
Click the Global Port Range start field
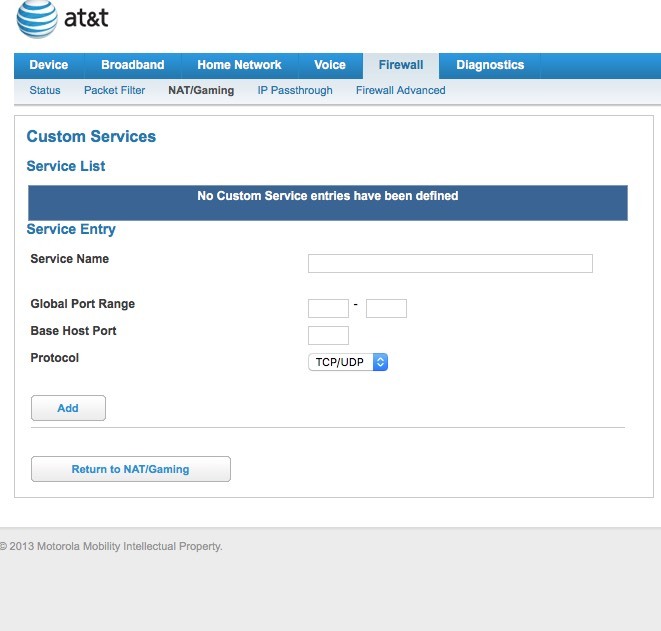tap(328, 309)
